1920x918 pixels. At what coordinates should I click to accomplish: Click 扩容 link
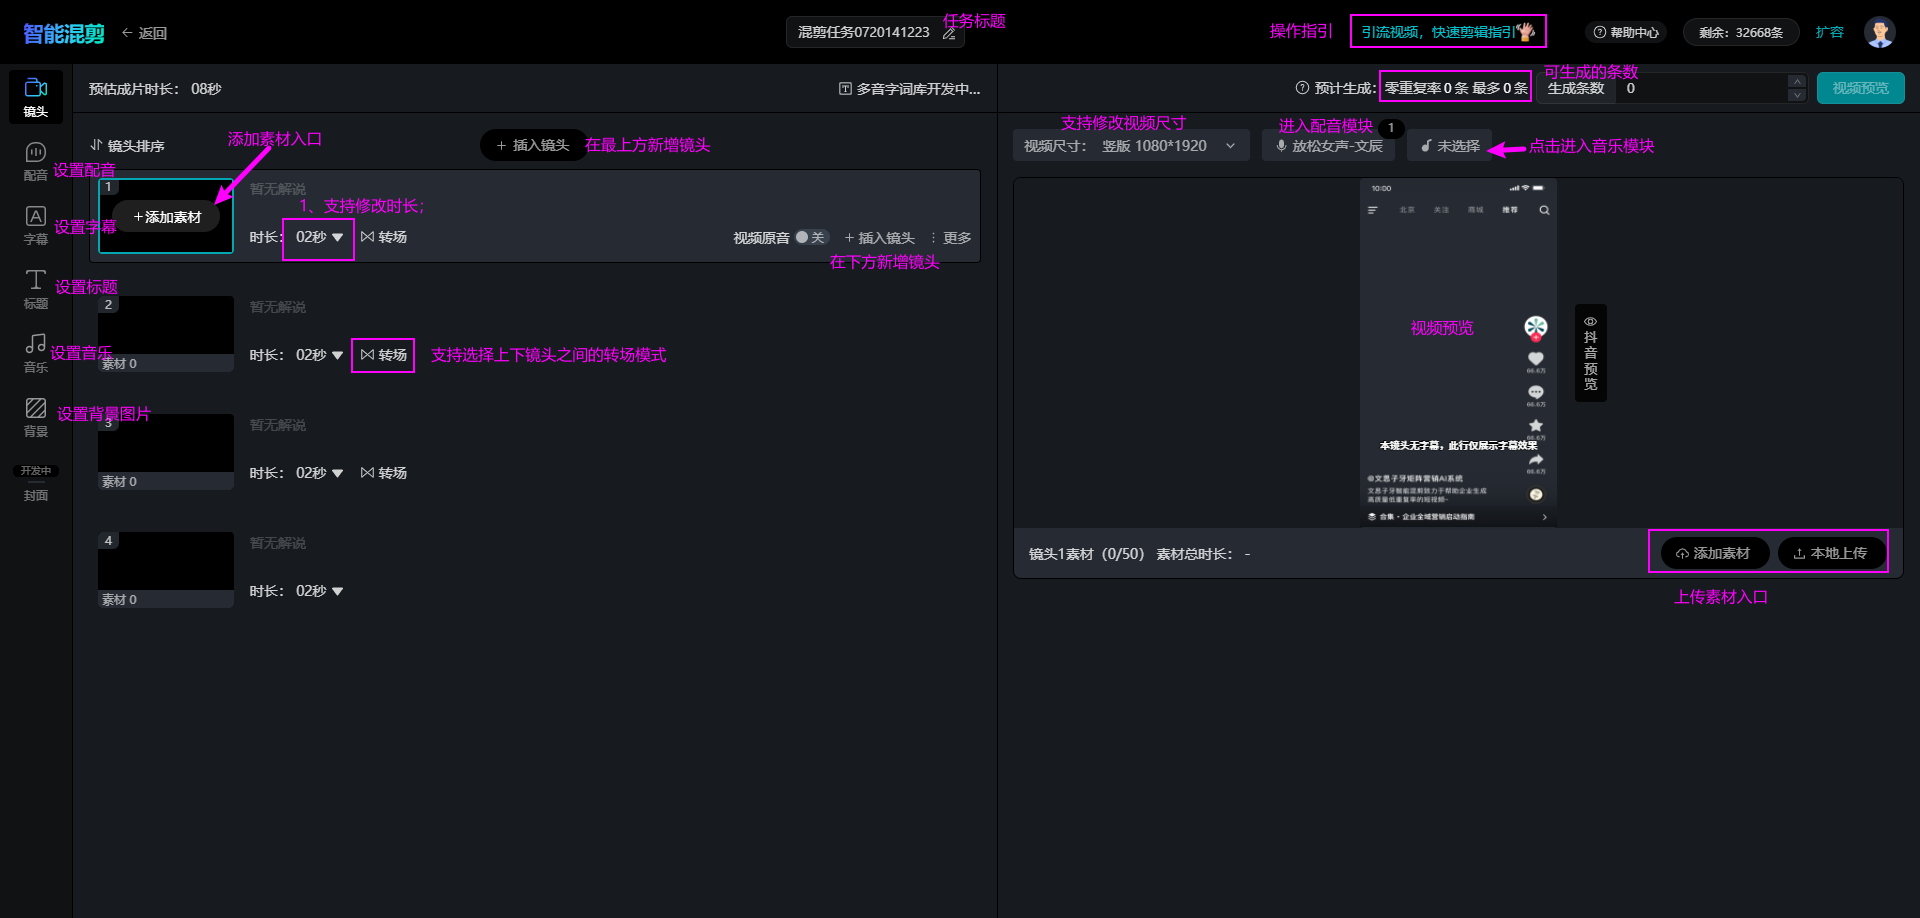click(1830, 32)
